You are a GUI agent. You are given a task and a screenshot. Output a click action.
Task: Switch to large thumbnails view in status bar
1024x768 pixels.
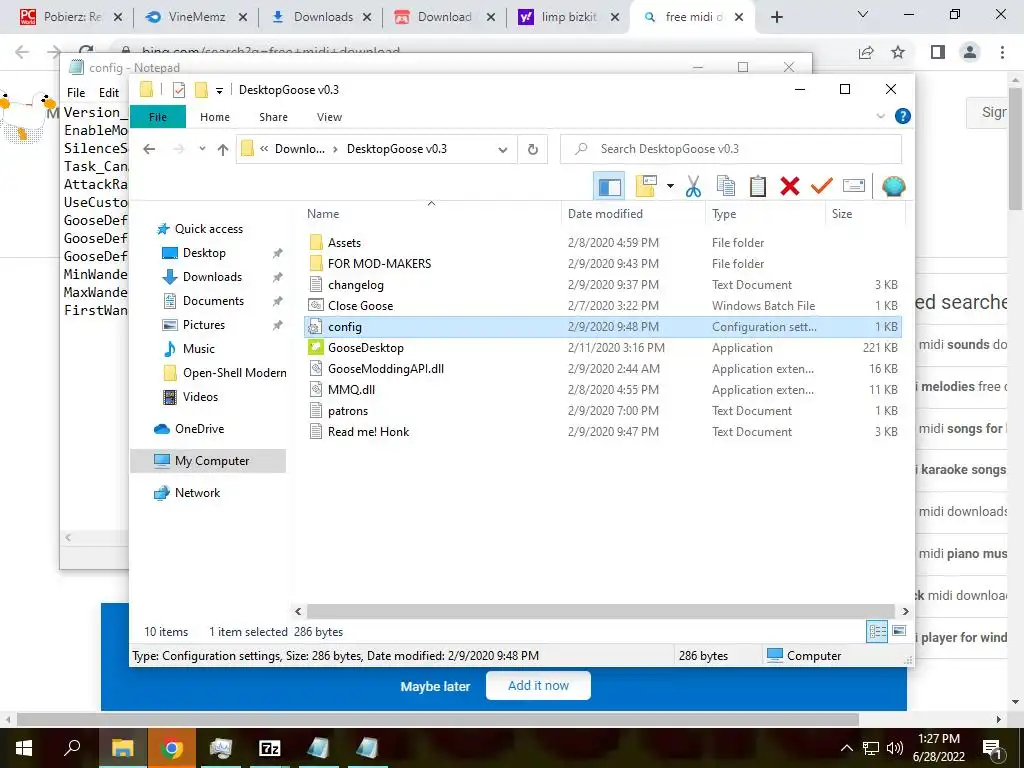pos(899,631)
